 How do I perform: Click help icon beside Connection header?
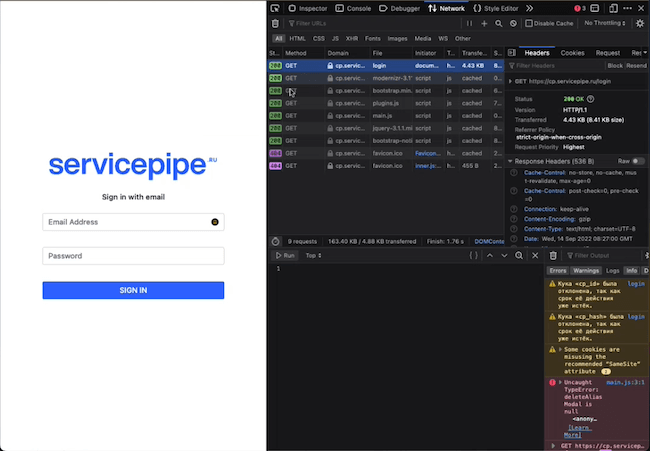(514, 209)
